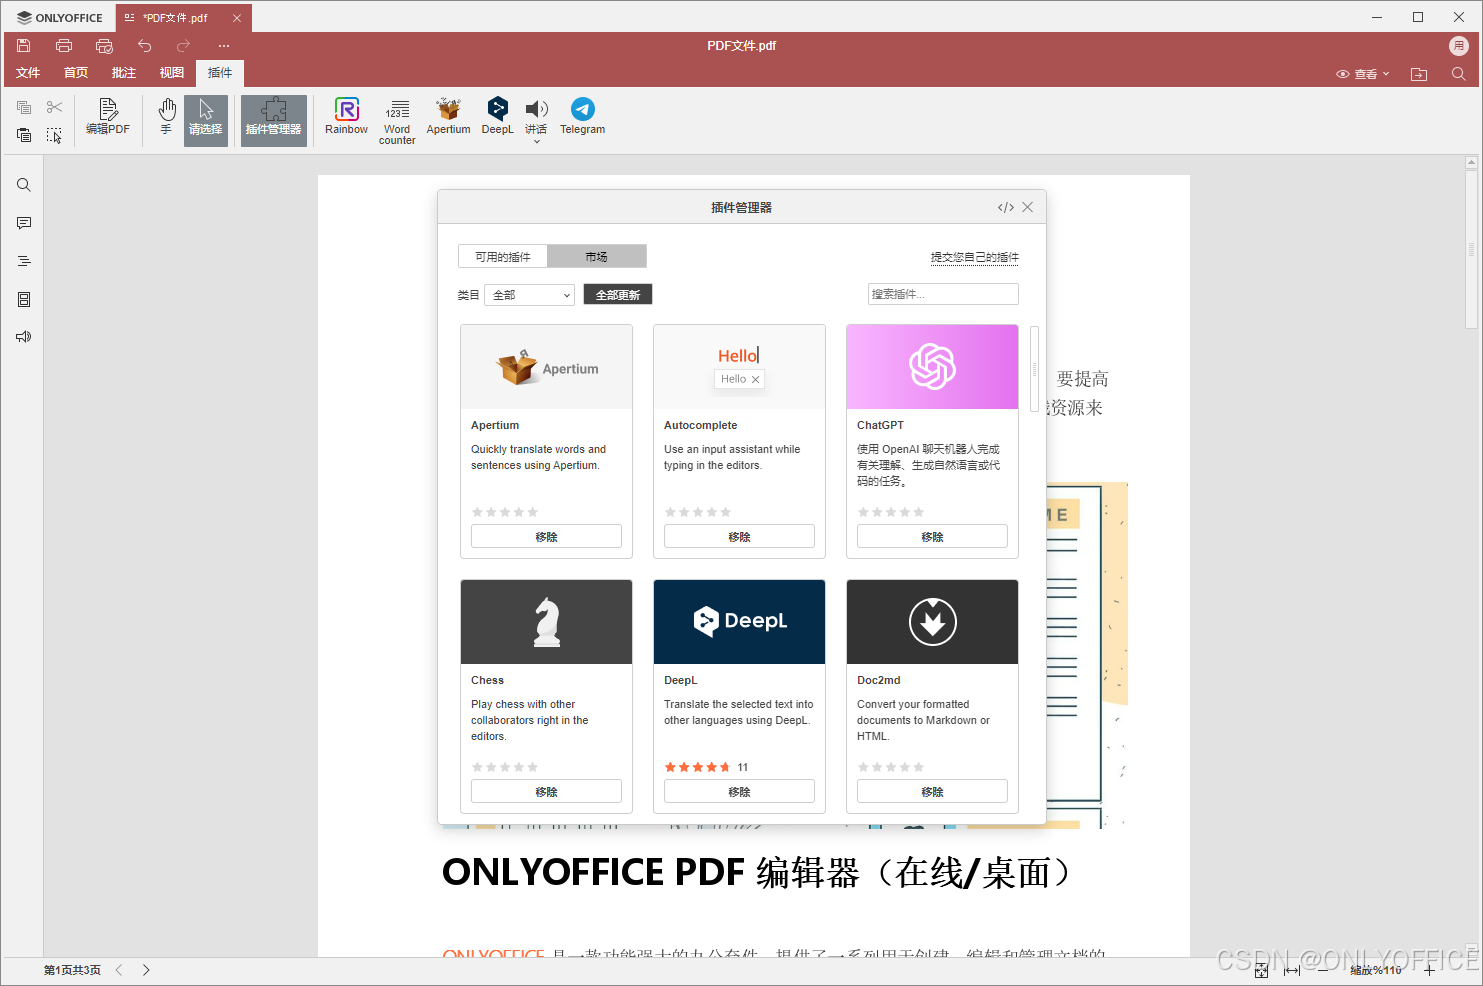
Task: Expand the category dropdown showing 全部
Action: point(529,295)
